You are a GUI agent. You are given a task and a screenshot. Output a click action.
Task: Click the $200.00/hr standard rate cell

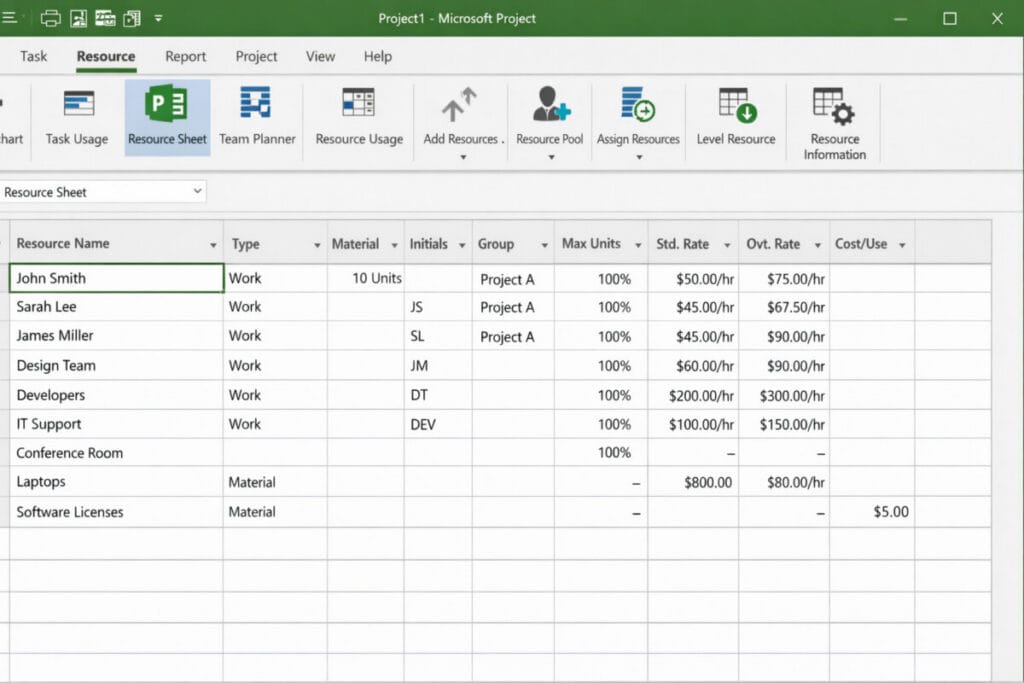coord(693,396)
